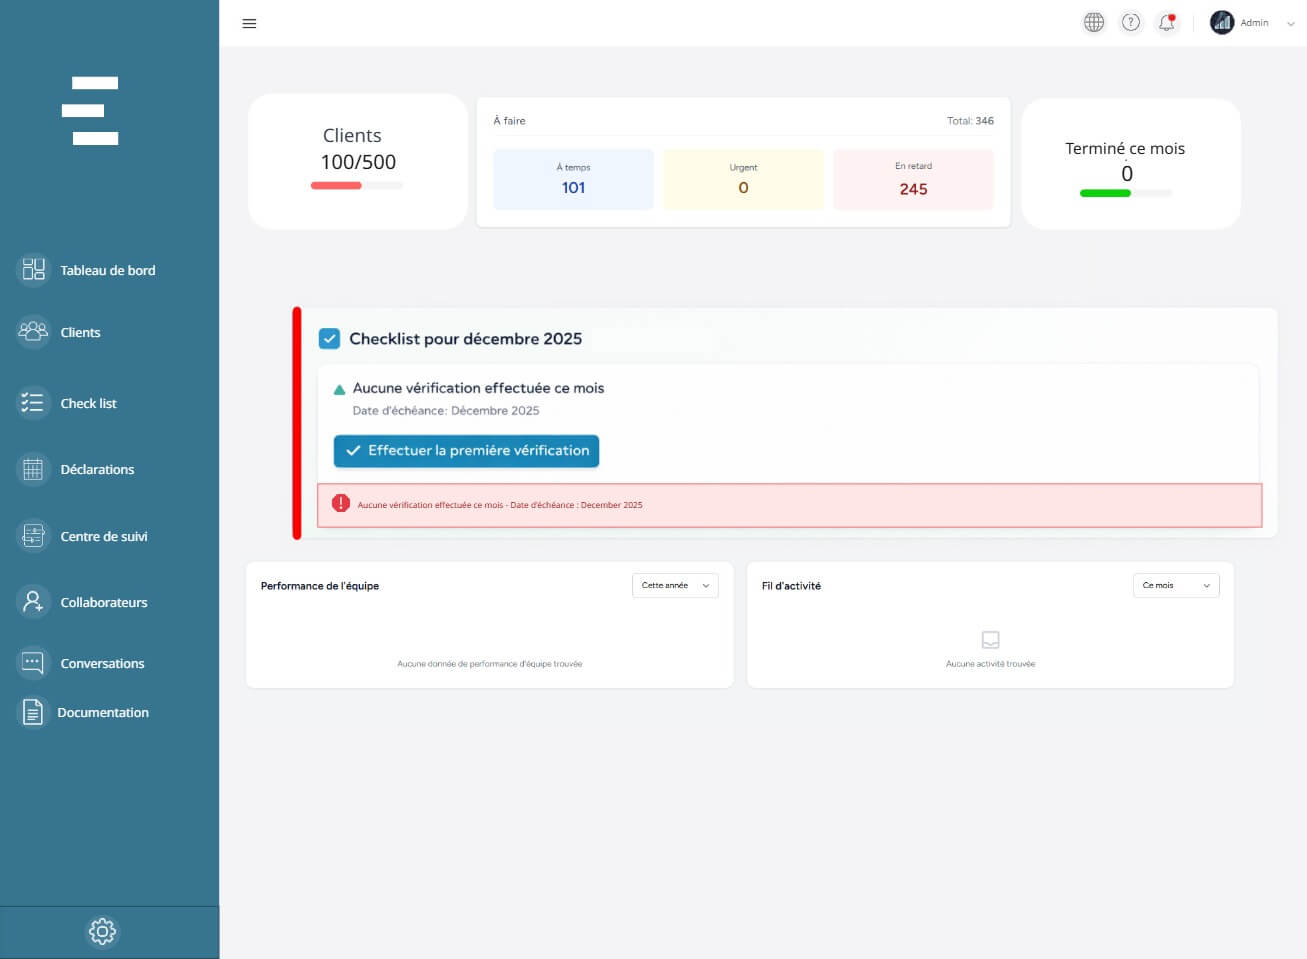
Task: Open the notifications bell
Action: click(1166, 22)
